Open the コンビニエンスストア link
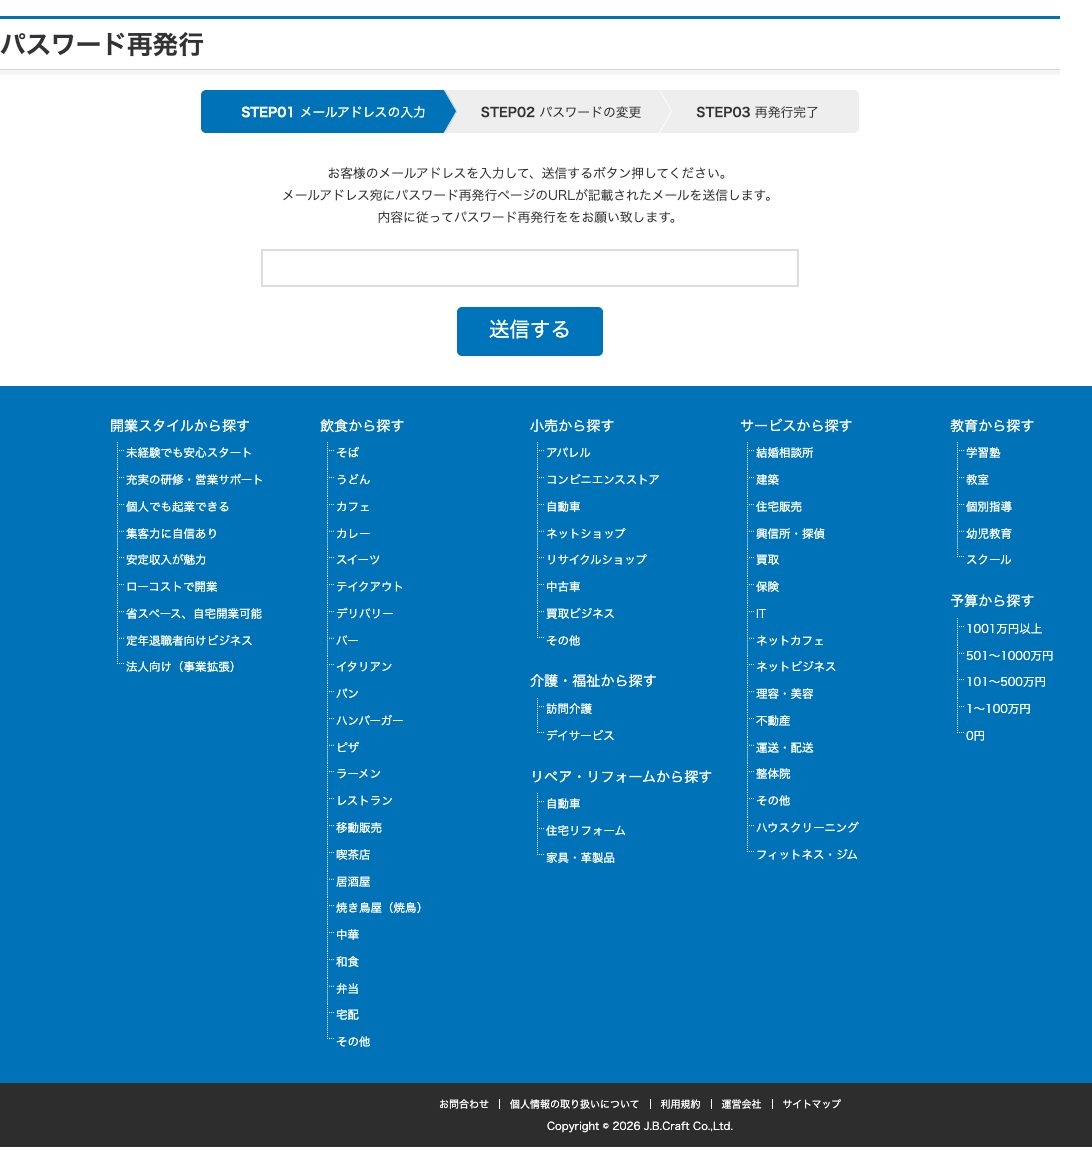The height and width of the screenshot is (1162, 1092). point(602,479)
